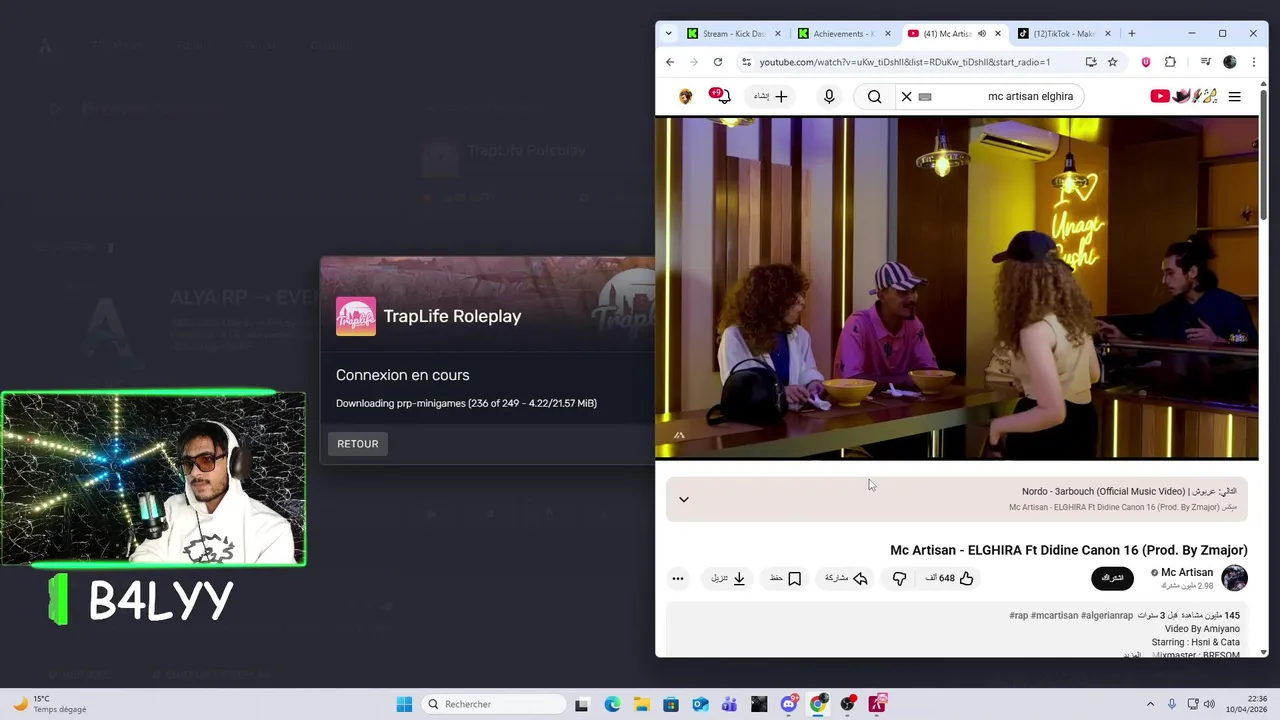Open Mc Artisan channel avatar
Screen dimensions: 1280x720
[1235, 578]
